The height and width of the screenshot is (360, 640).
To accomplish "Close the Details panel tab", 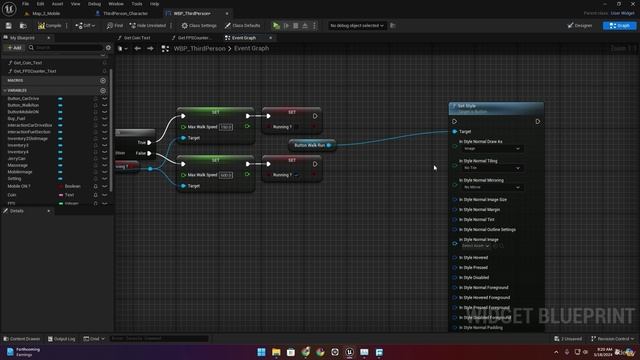I will point(49,211).
